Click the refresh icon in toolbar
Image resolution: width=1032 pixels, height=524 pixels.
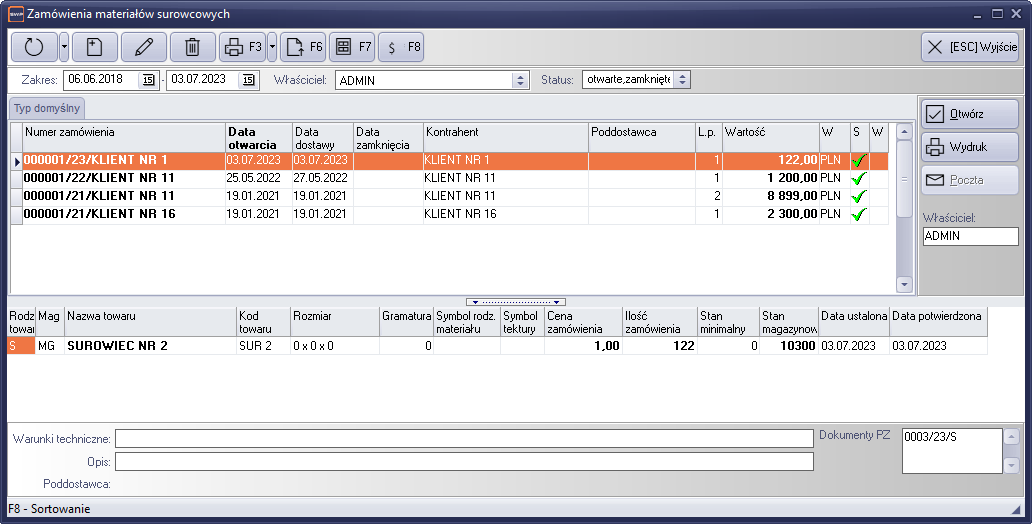point(34,47)
